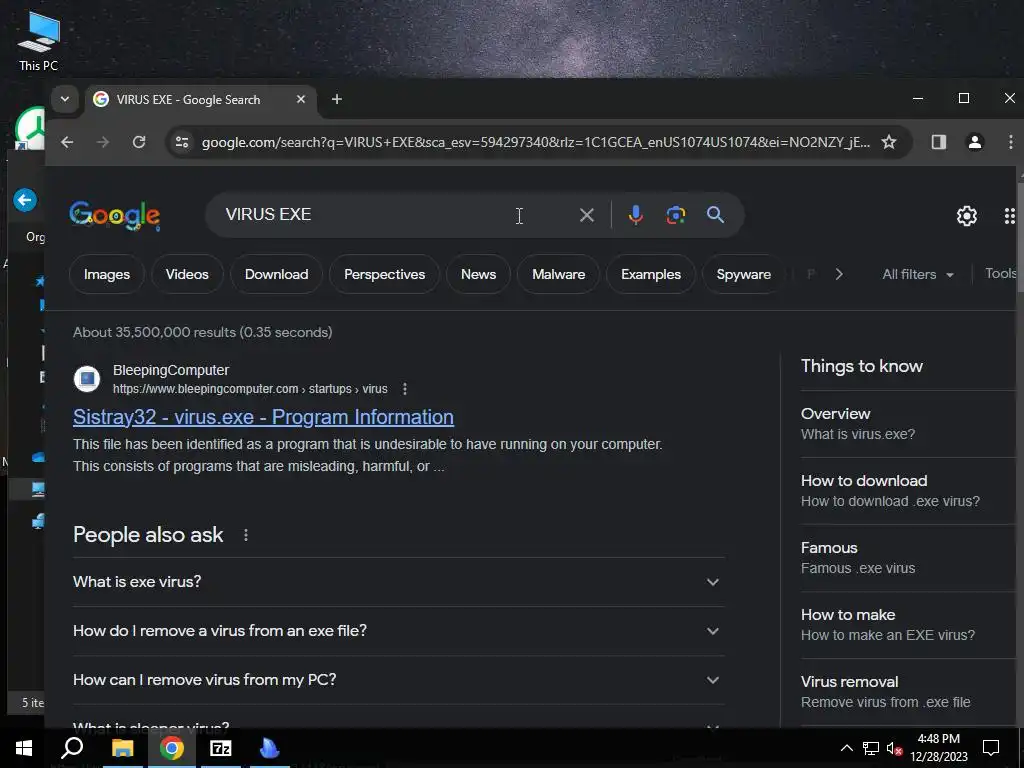Switch to Images results
The width and height of the screenshot is (1024, 768).
[x=107, y=274]
